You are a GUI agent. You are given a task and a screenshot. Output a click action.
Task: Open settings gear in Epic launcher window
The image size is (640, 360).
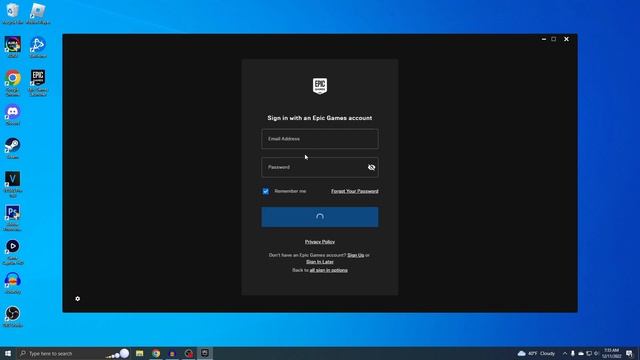coord(78,299)
